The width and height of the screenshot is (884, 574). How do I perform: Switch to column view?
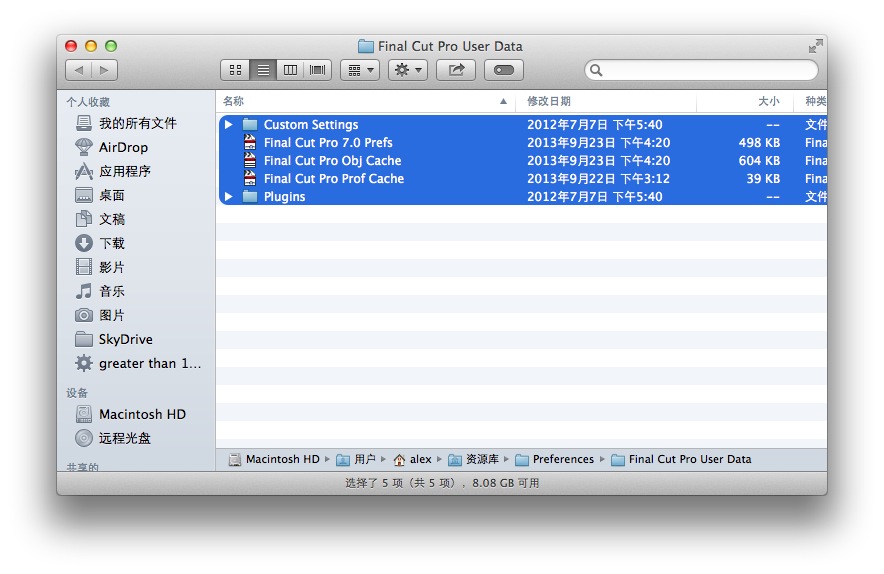click(290, 70)
